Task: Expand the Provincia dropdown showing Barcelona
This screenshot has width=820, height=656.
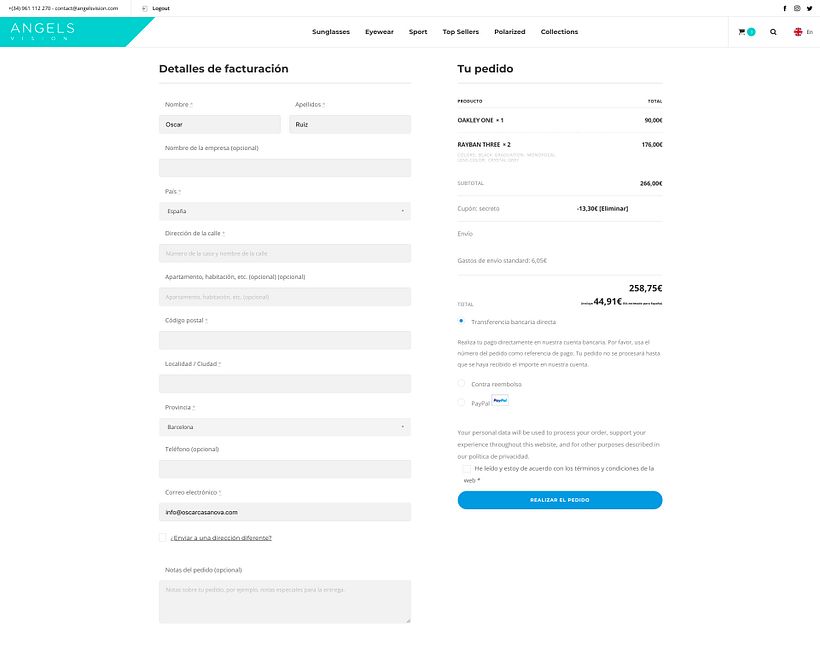Action: (285, 427)
